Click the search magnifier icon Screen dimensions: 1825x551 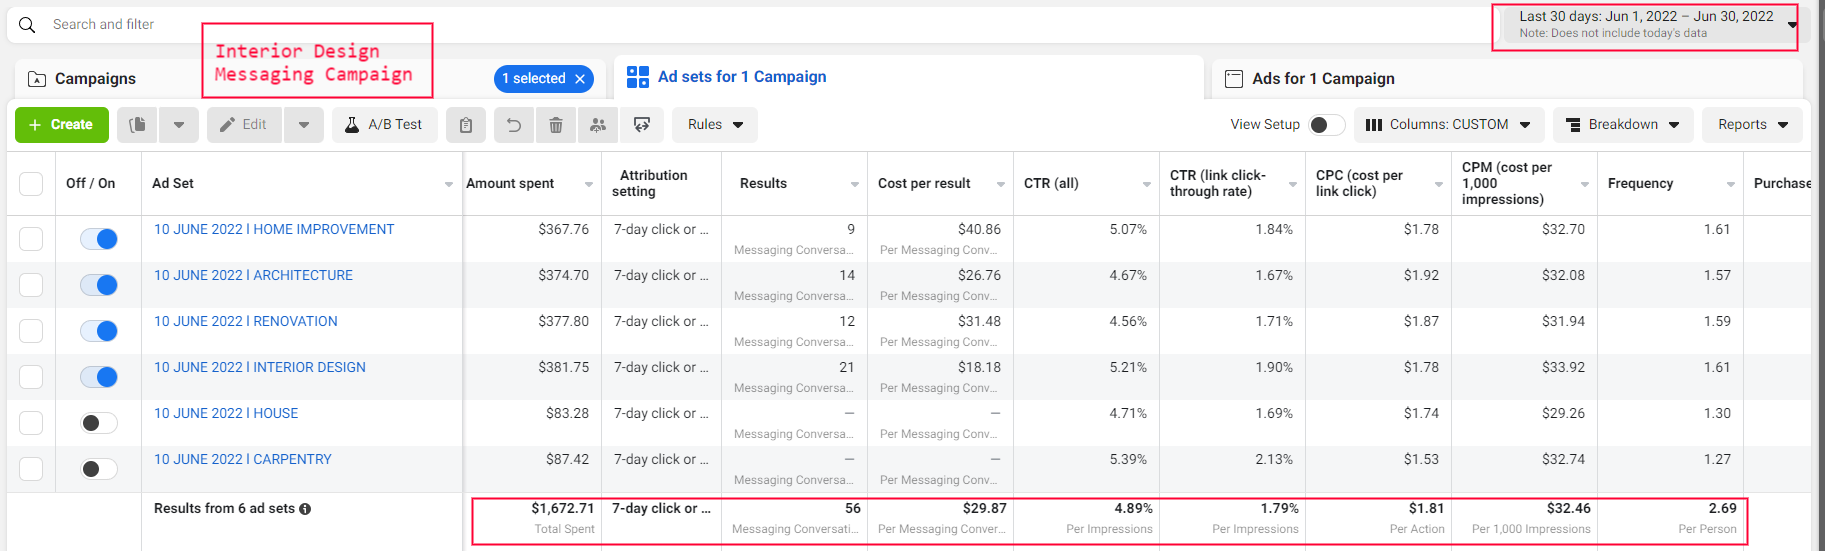pos(27,25)
